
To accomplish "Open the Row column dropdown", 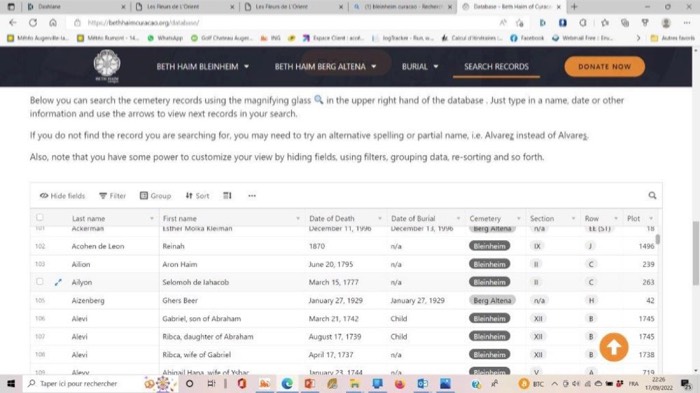I will (x=616, y=218).
